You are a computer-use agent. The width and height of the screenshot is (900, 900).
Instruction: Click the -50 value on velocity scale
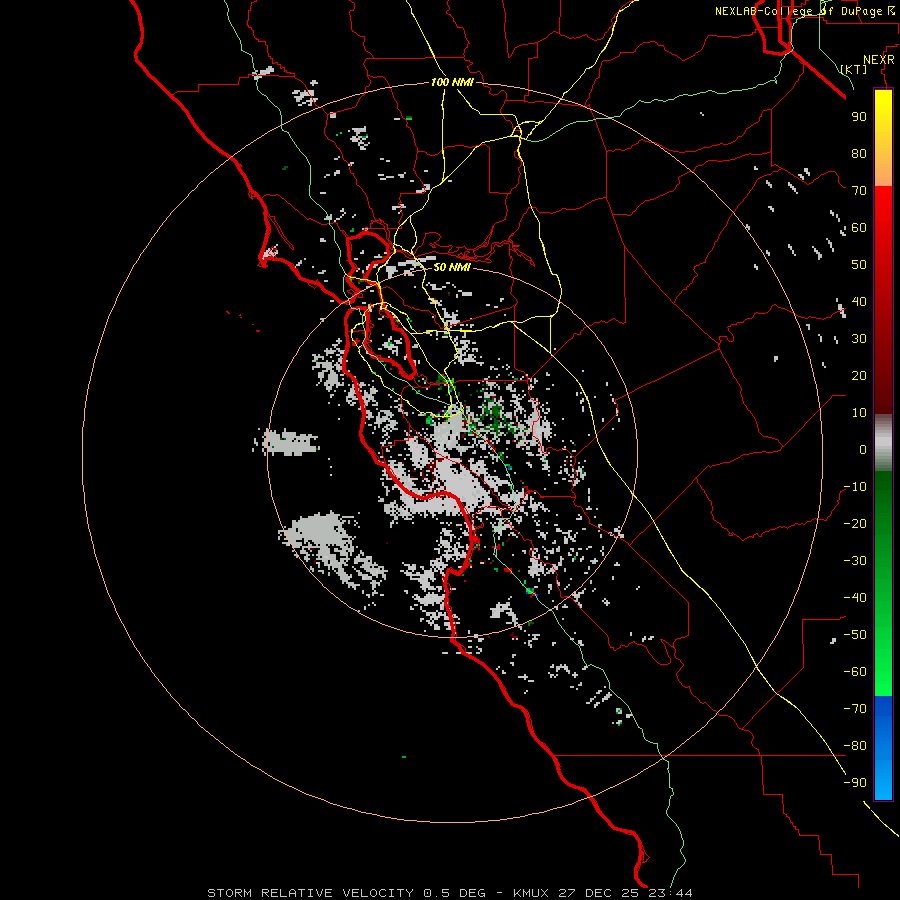pyautogui.click(x=855, y=635)
